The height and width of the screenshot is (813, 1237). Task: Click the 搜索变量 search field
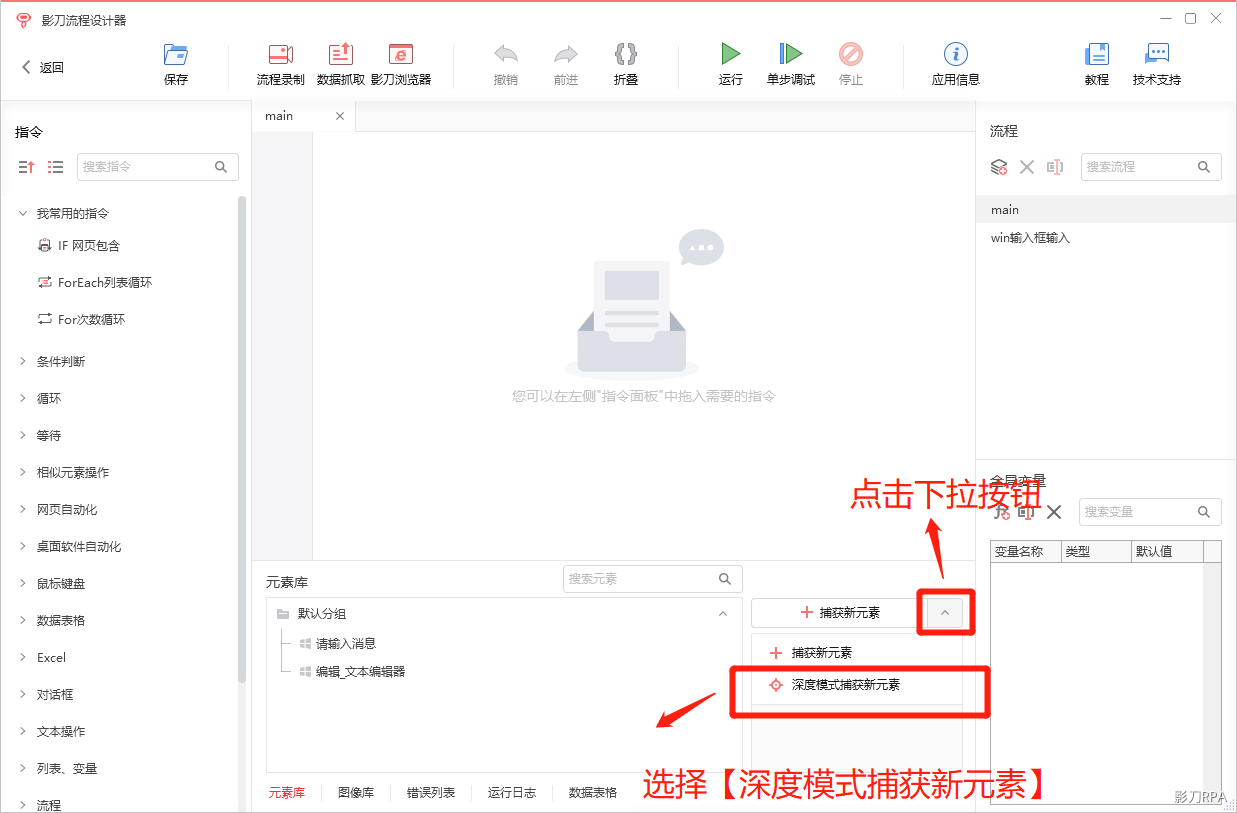pos(1150,512)
